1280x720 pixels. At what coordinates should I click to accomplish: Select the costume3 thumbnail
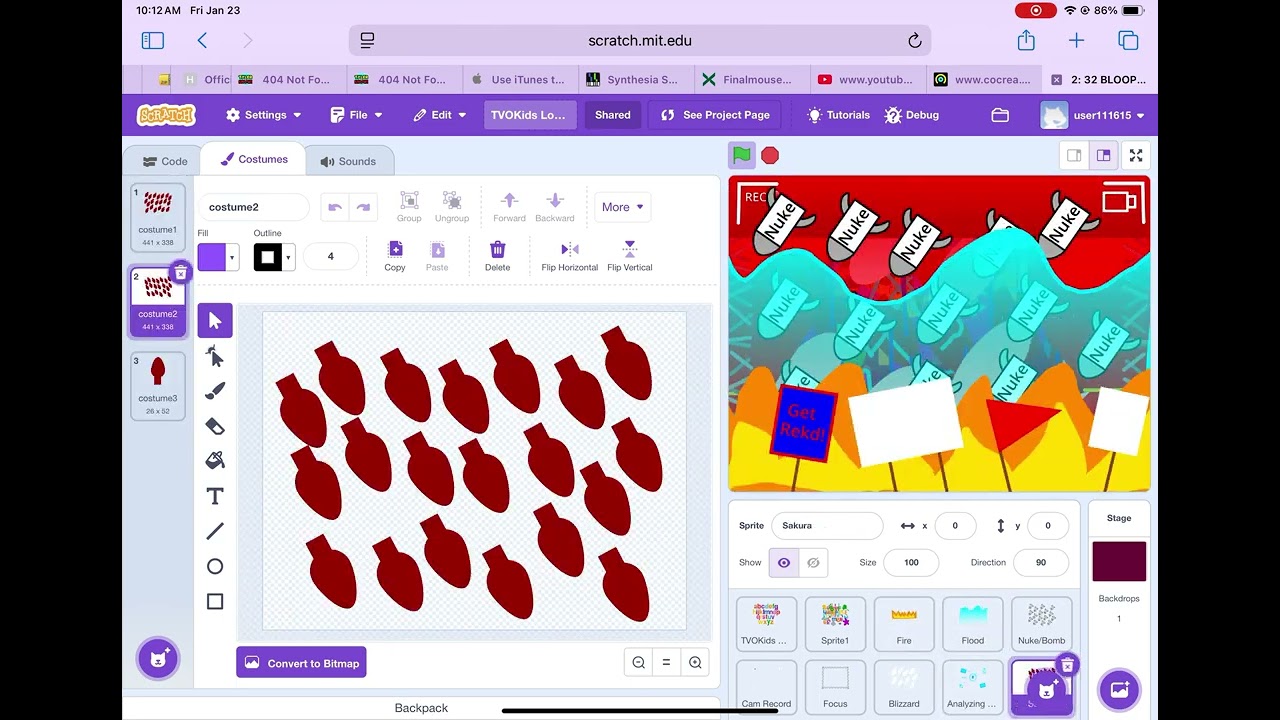point(158,385)
